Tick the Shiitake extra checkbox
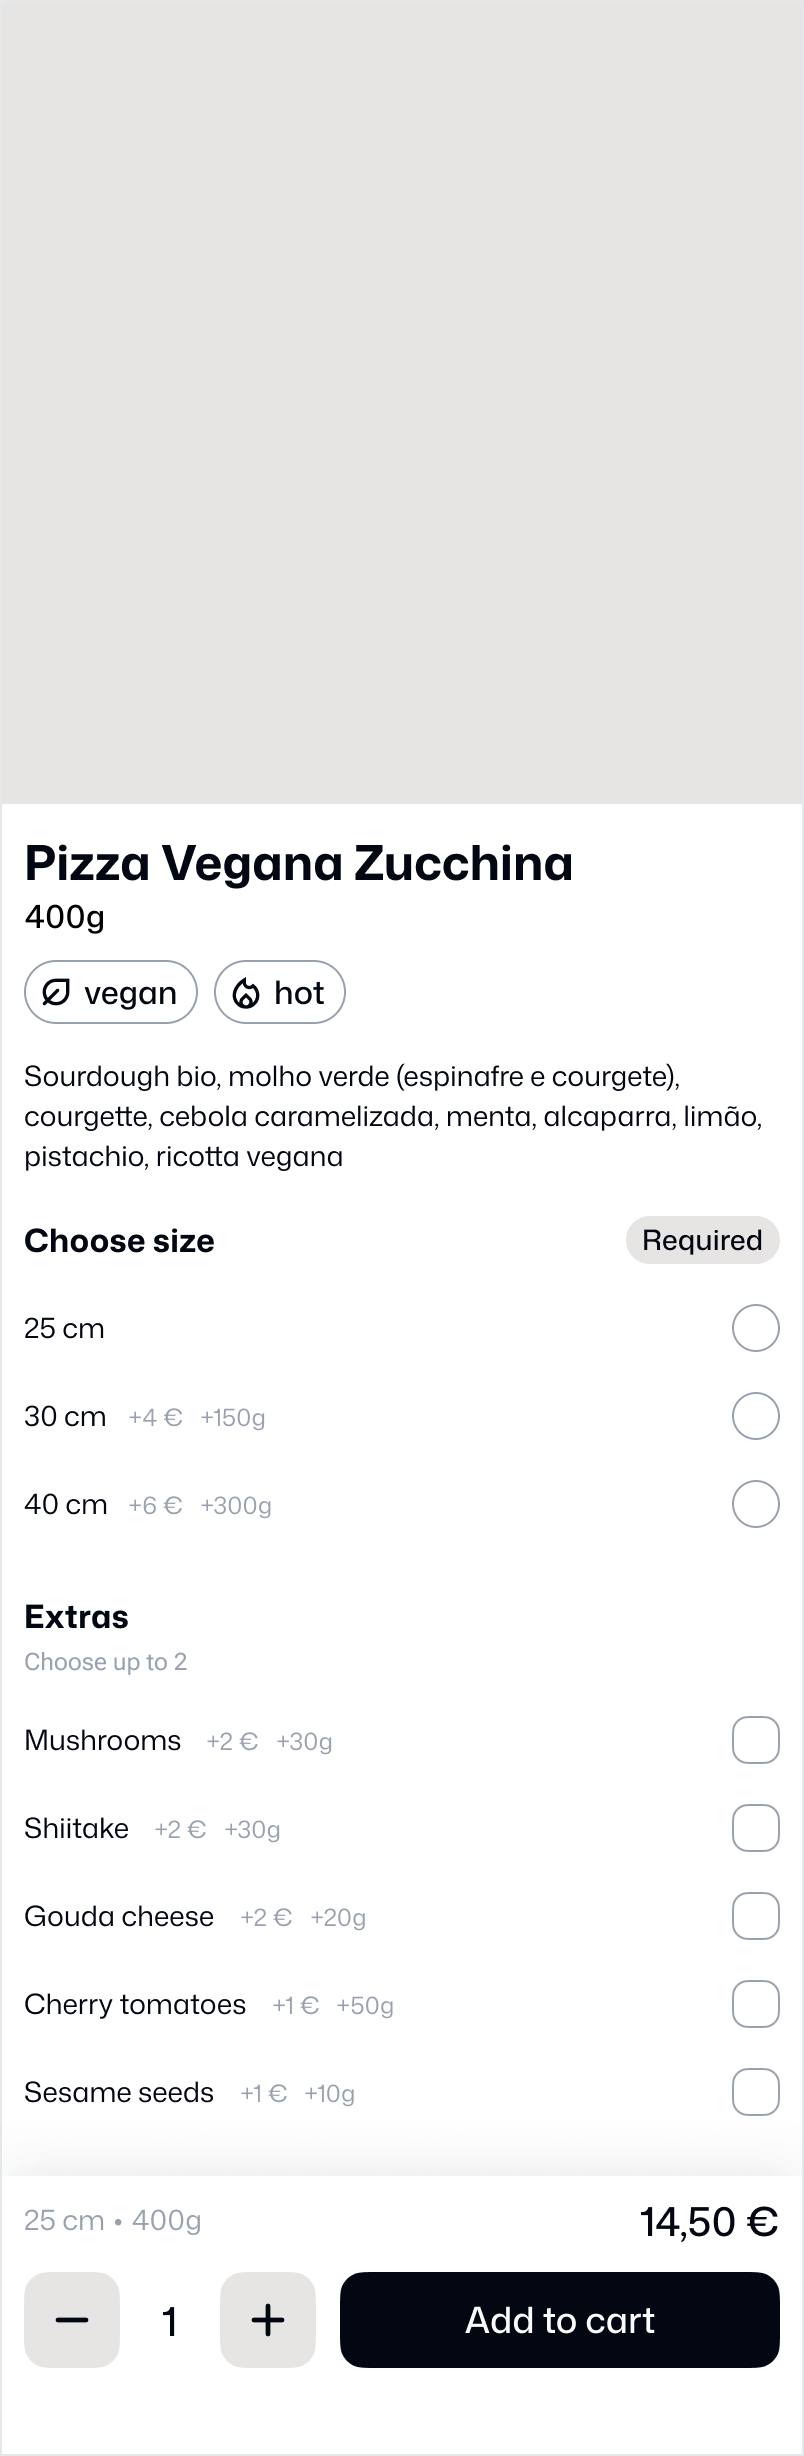The image size is (804, 2456). 756,1828
